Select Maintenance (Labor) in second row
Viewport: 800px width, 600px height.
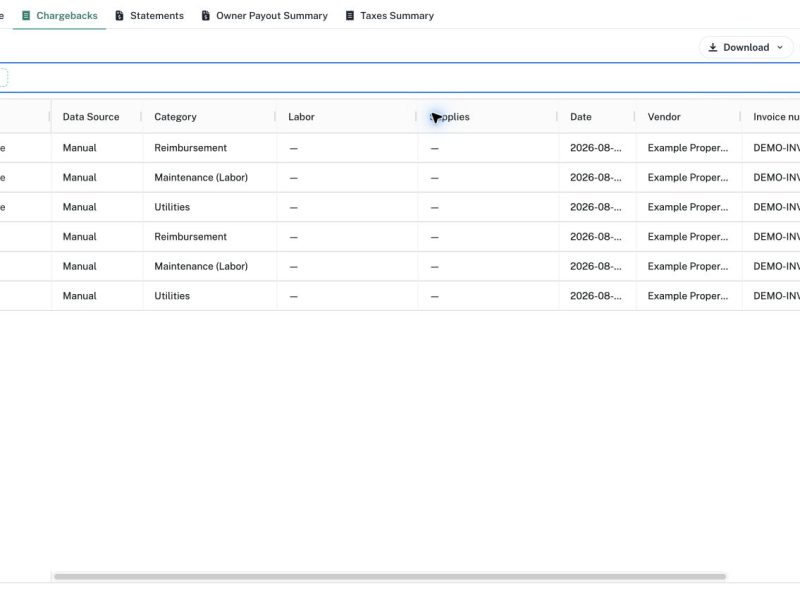tap(201, 178)
